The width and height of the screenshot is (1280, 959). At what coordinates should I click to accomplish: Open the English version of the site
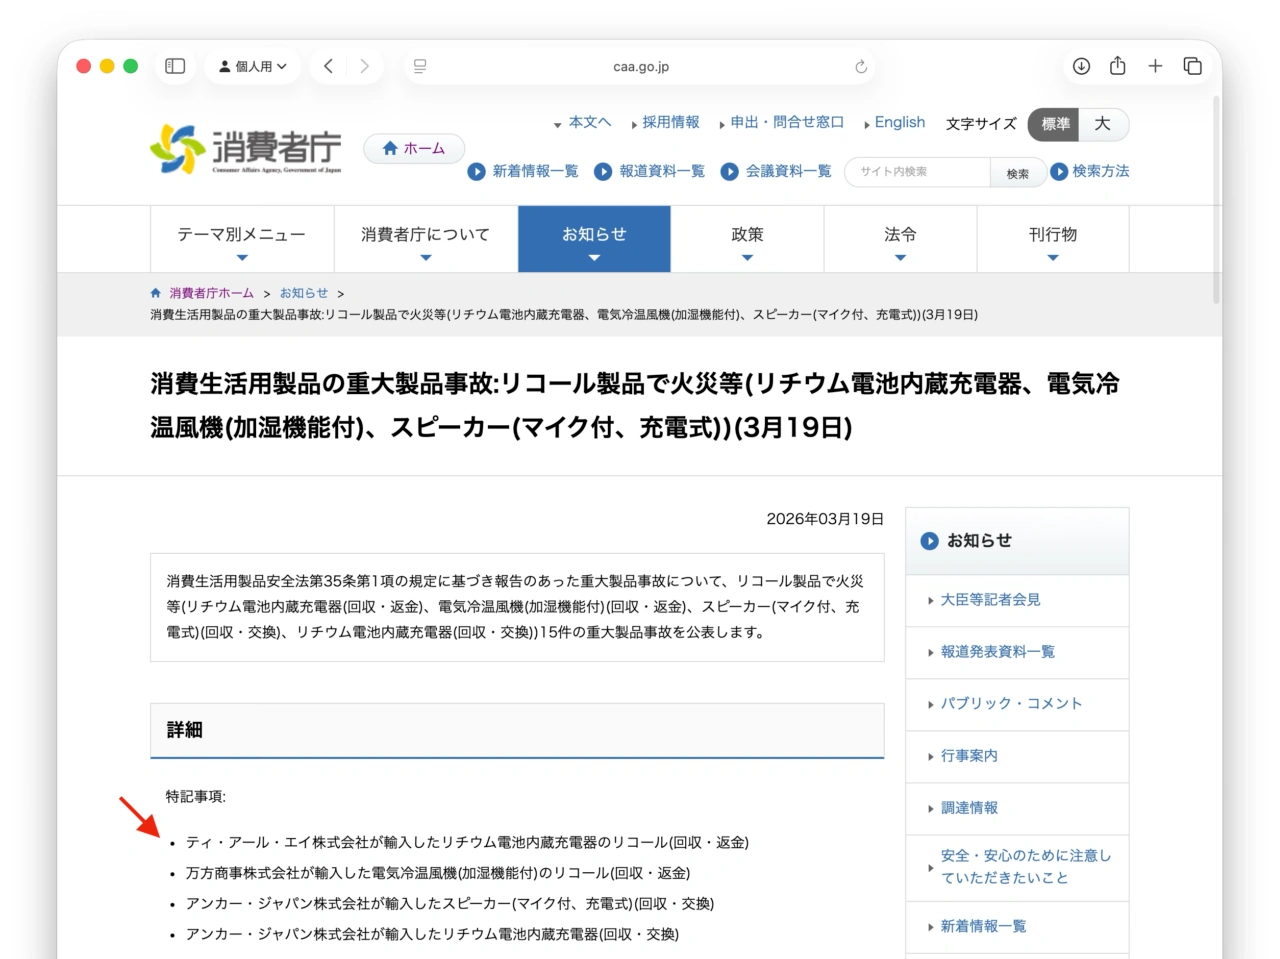coord(898,122)
